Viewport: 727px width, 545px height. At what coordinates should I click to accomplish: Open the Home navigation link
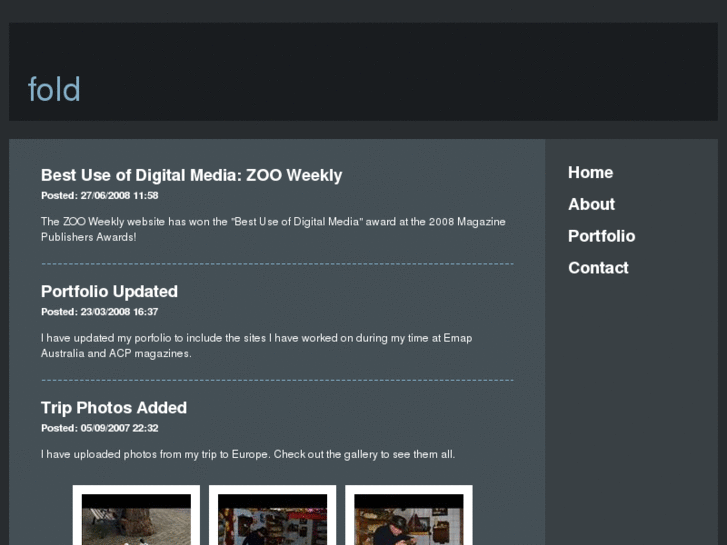590,173
